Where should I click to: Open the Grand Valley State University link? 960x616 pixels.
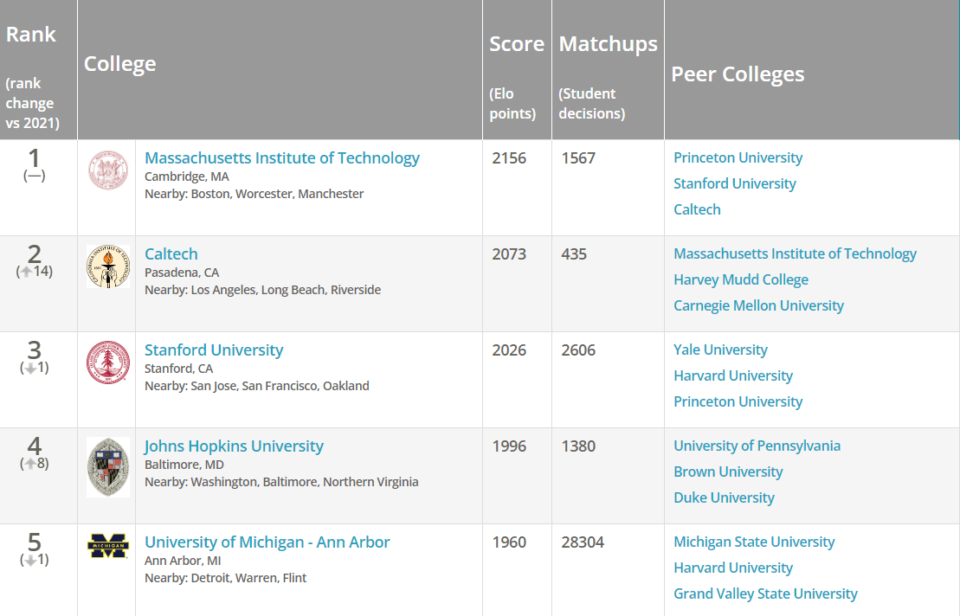[x=766, y=593]
